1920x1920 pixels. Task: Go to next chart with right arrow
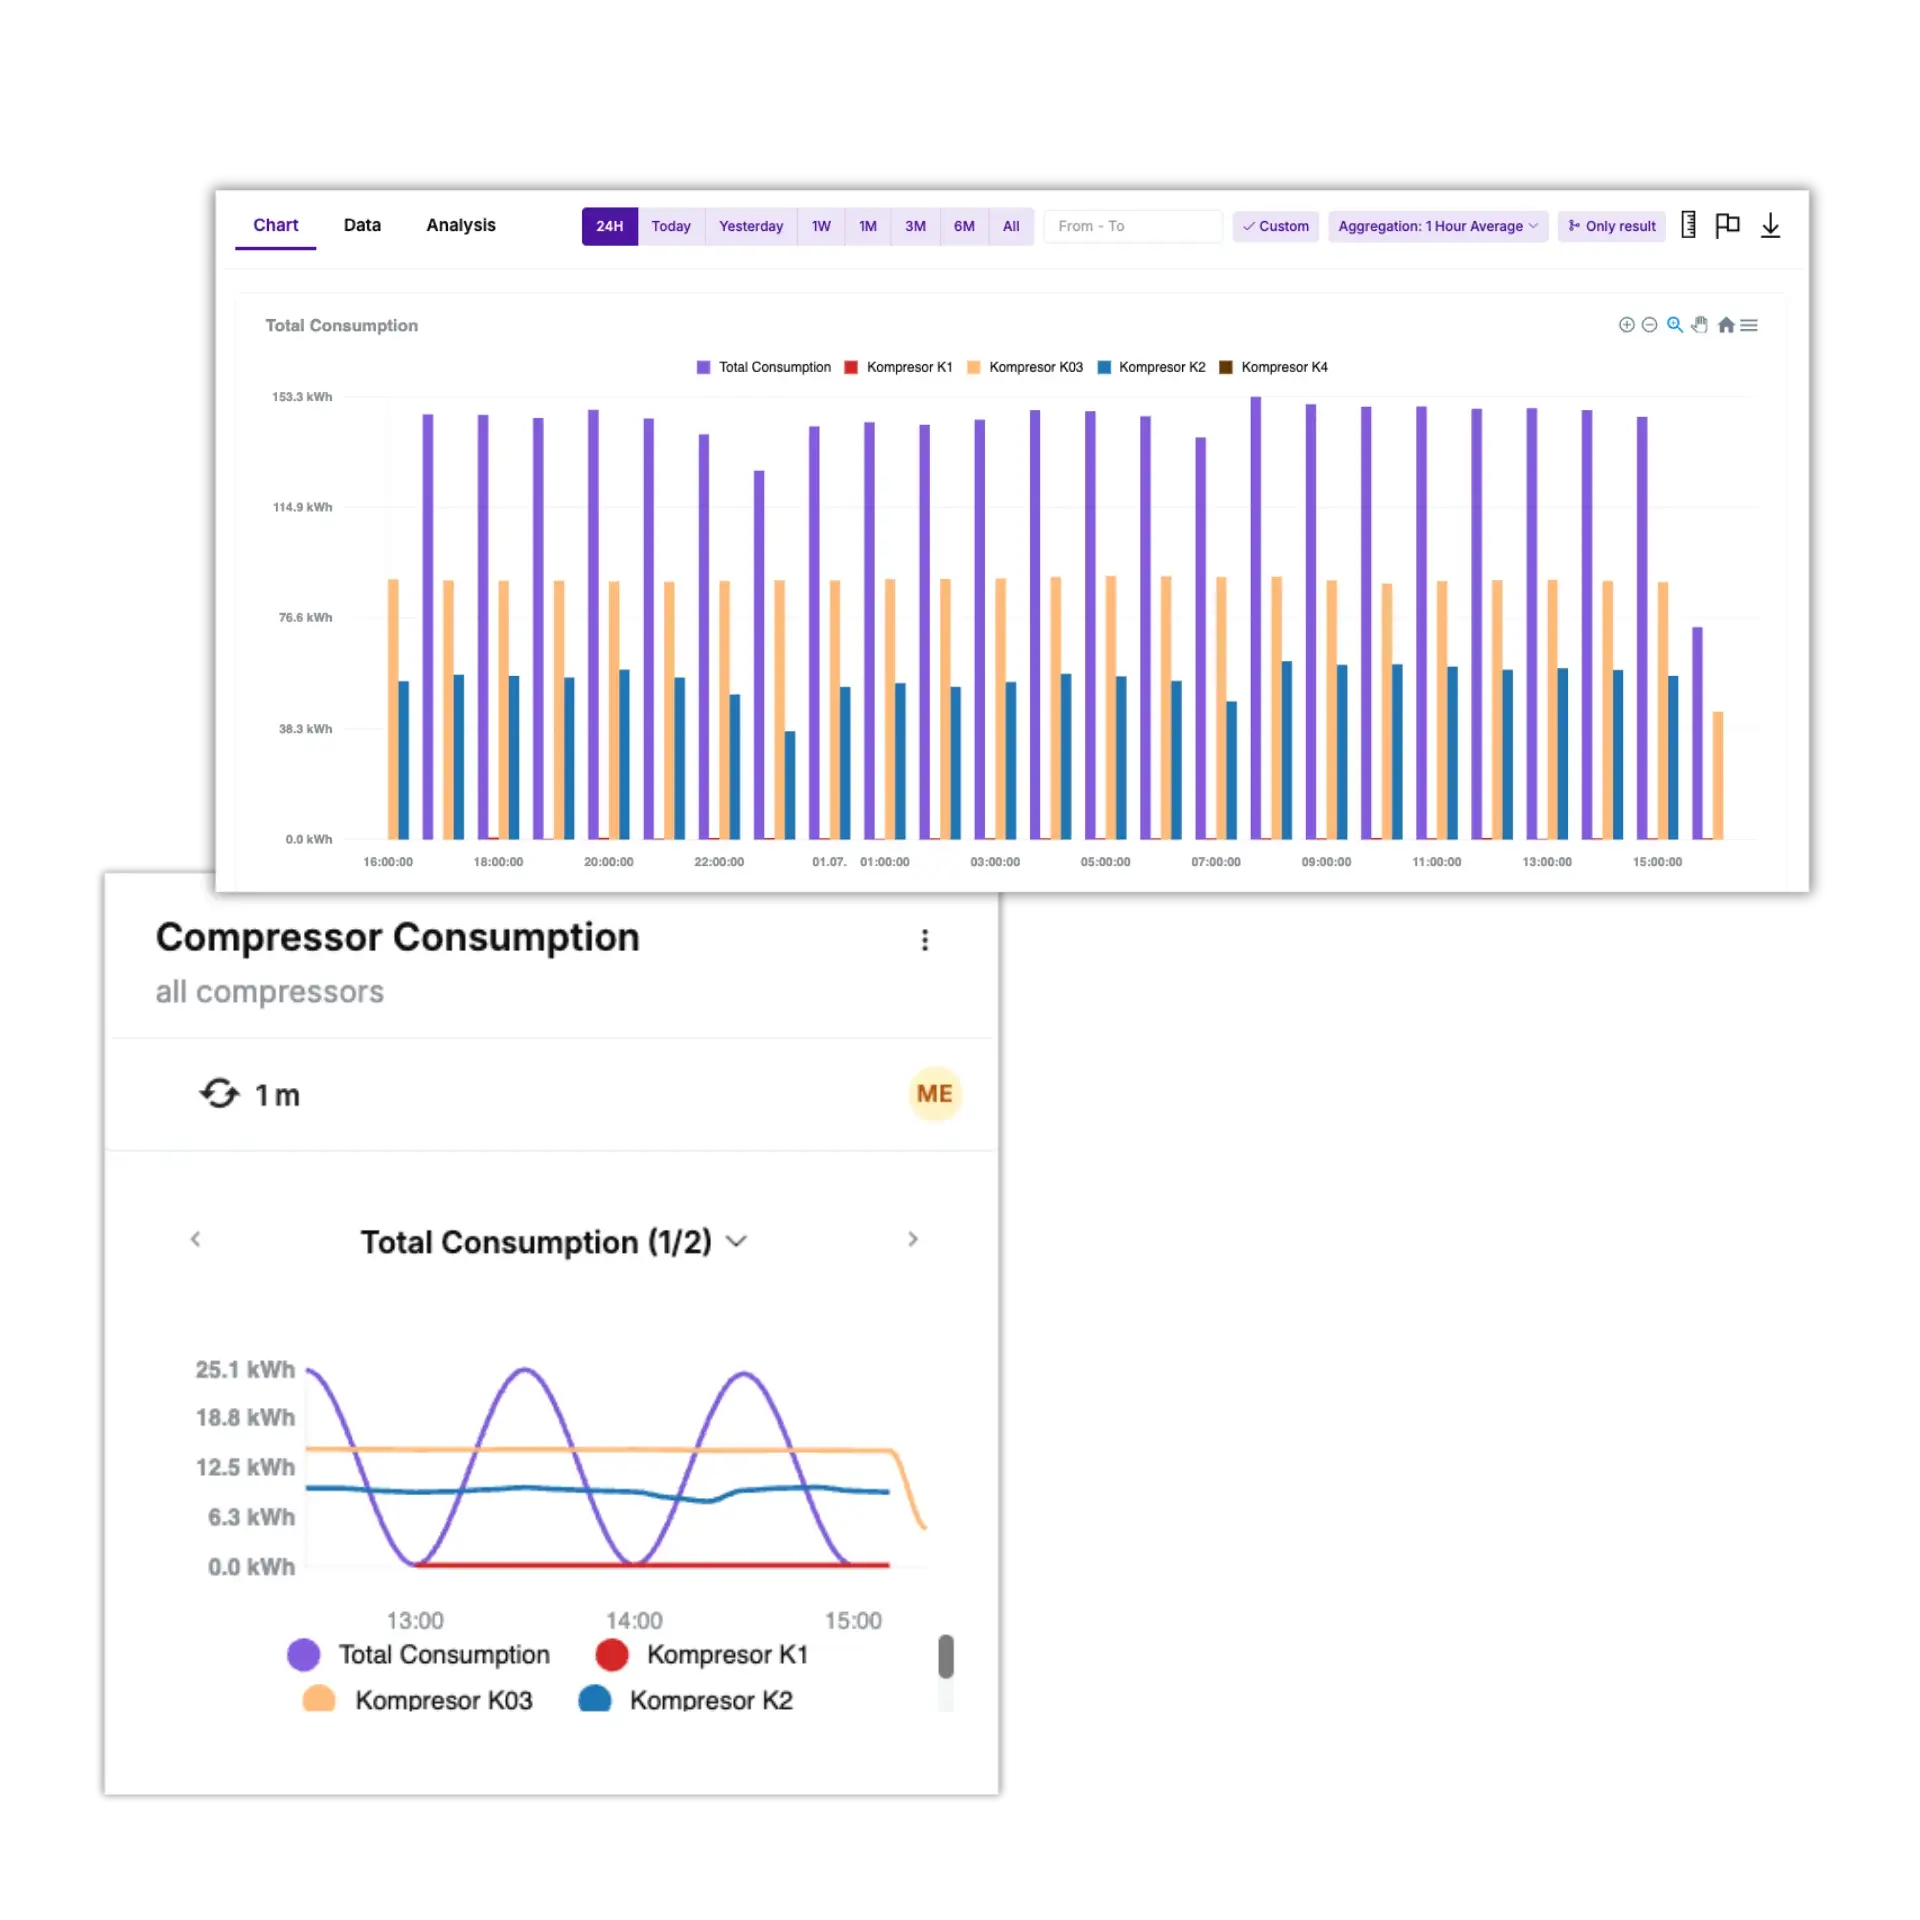[912, 1239]
